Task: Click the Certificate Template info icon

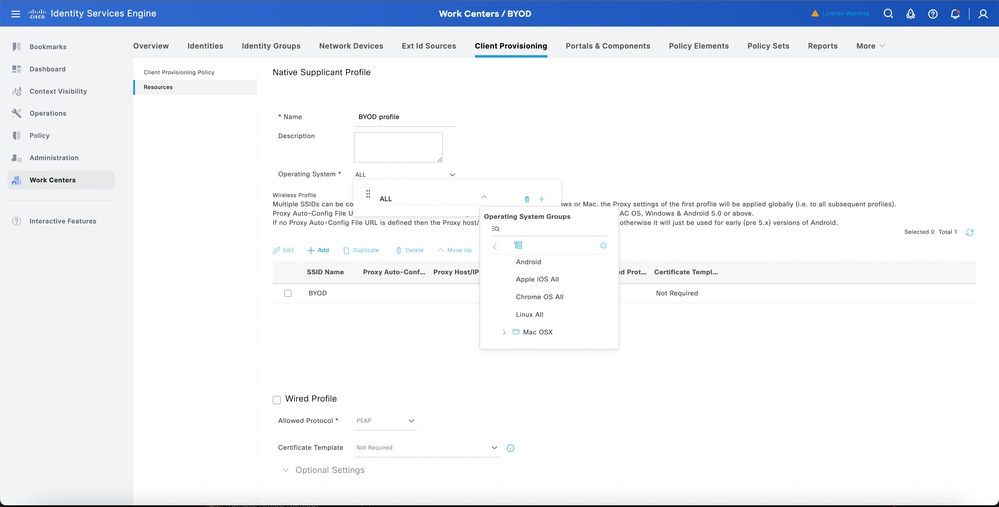Action: pyautogui.click(x=510, y=448)
